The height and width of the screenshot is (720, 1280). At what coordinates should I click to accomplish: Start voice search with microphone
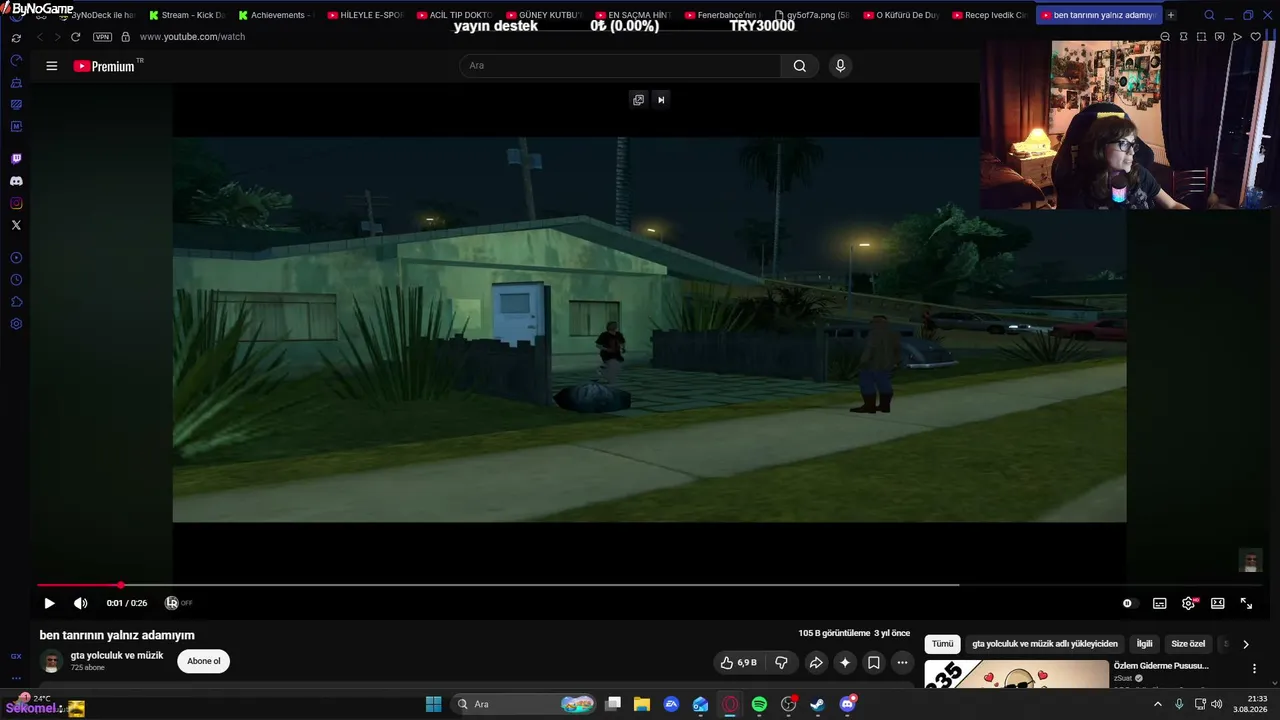(x=840, y=66)
